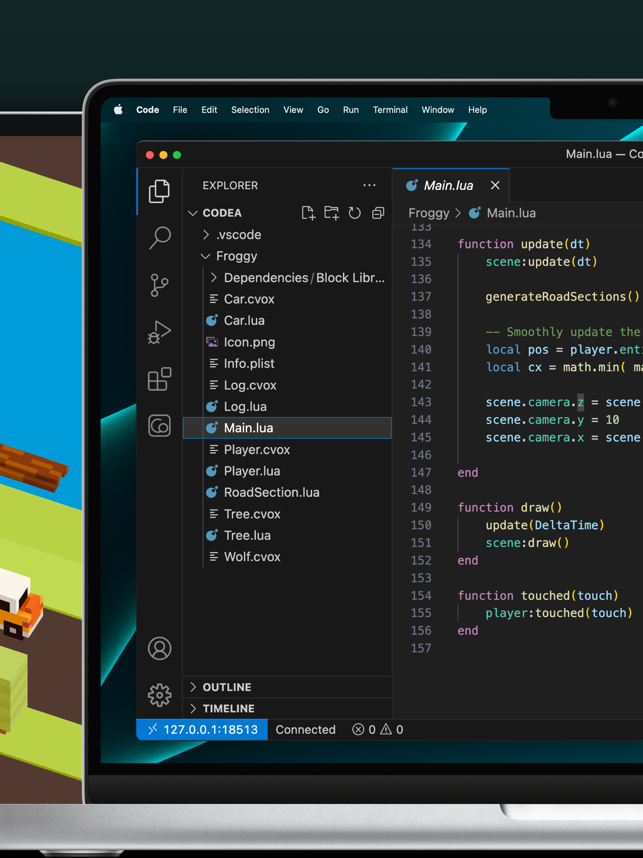
Task: Open the Manage settings gear
Action: (x=159, y=694)
